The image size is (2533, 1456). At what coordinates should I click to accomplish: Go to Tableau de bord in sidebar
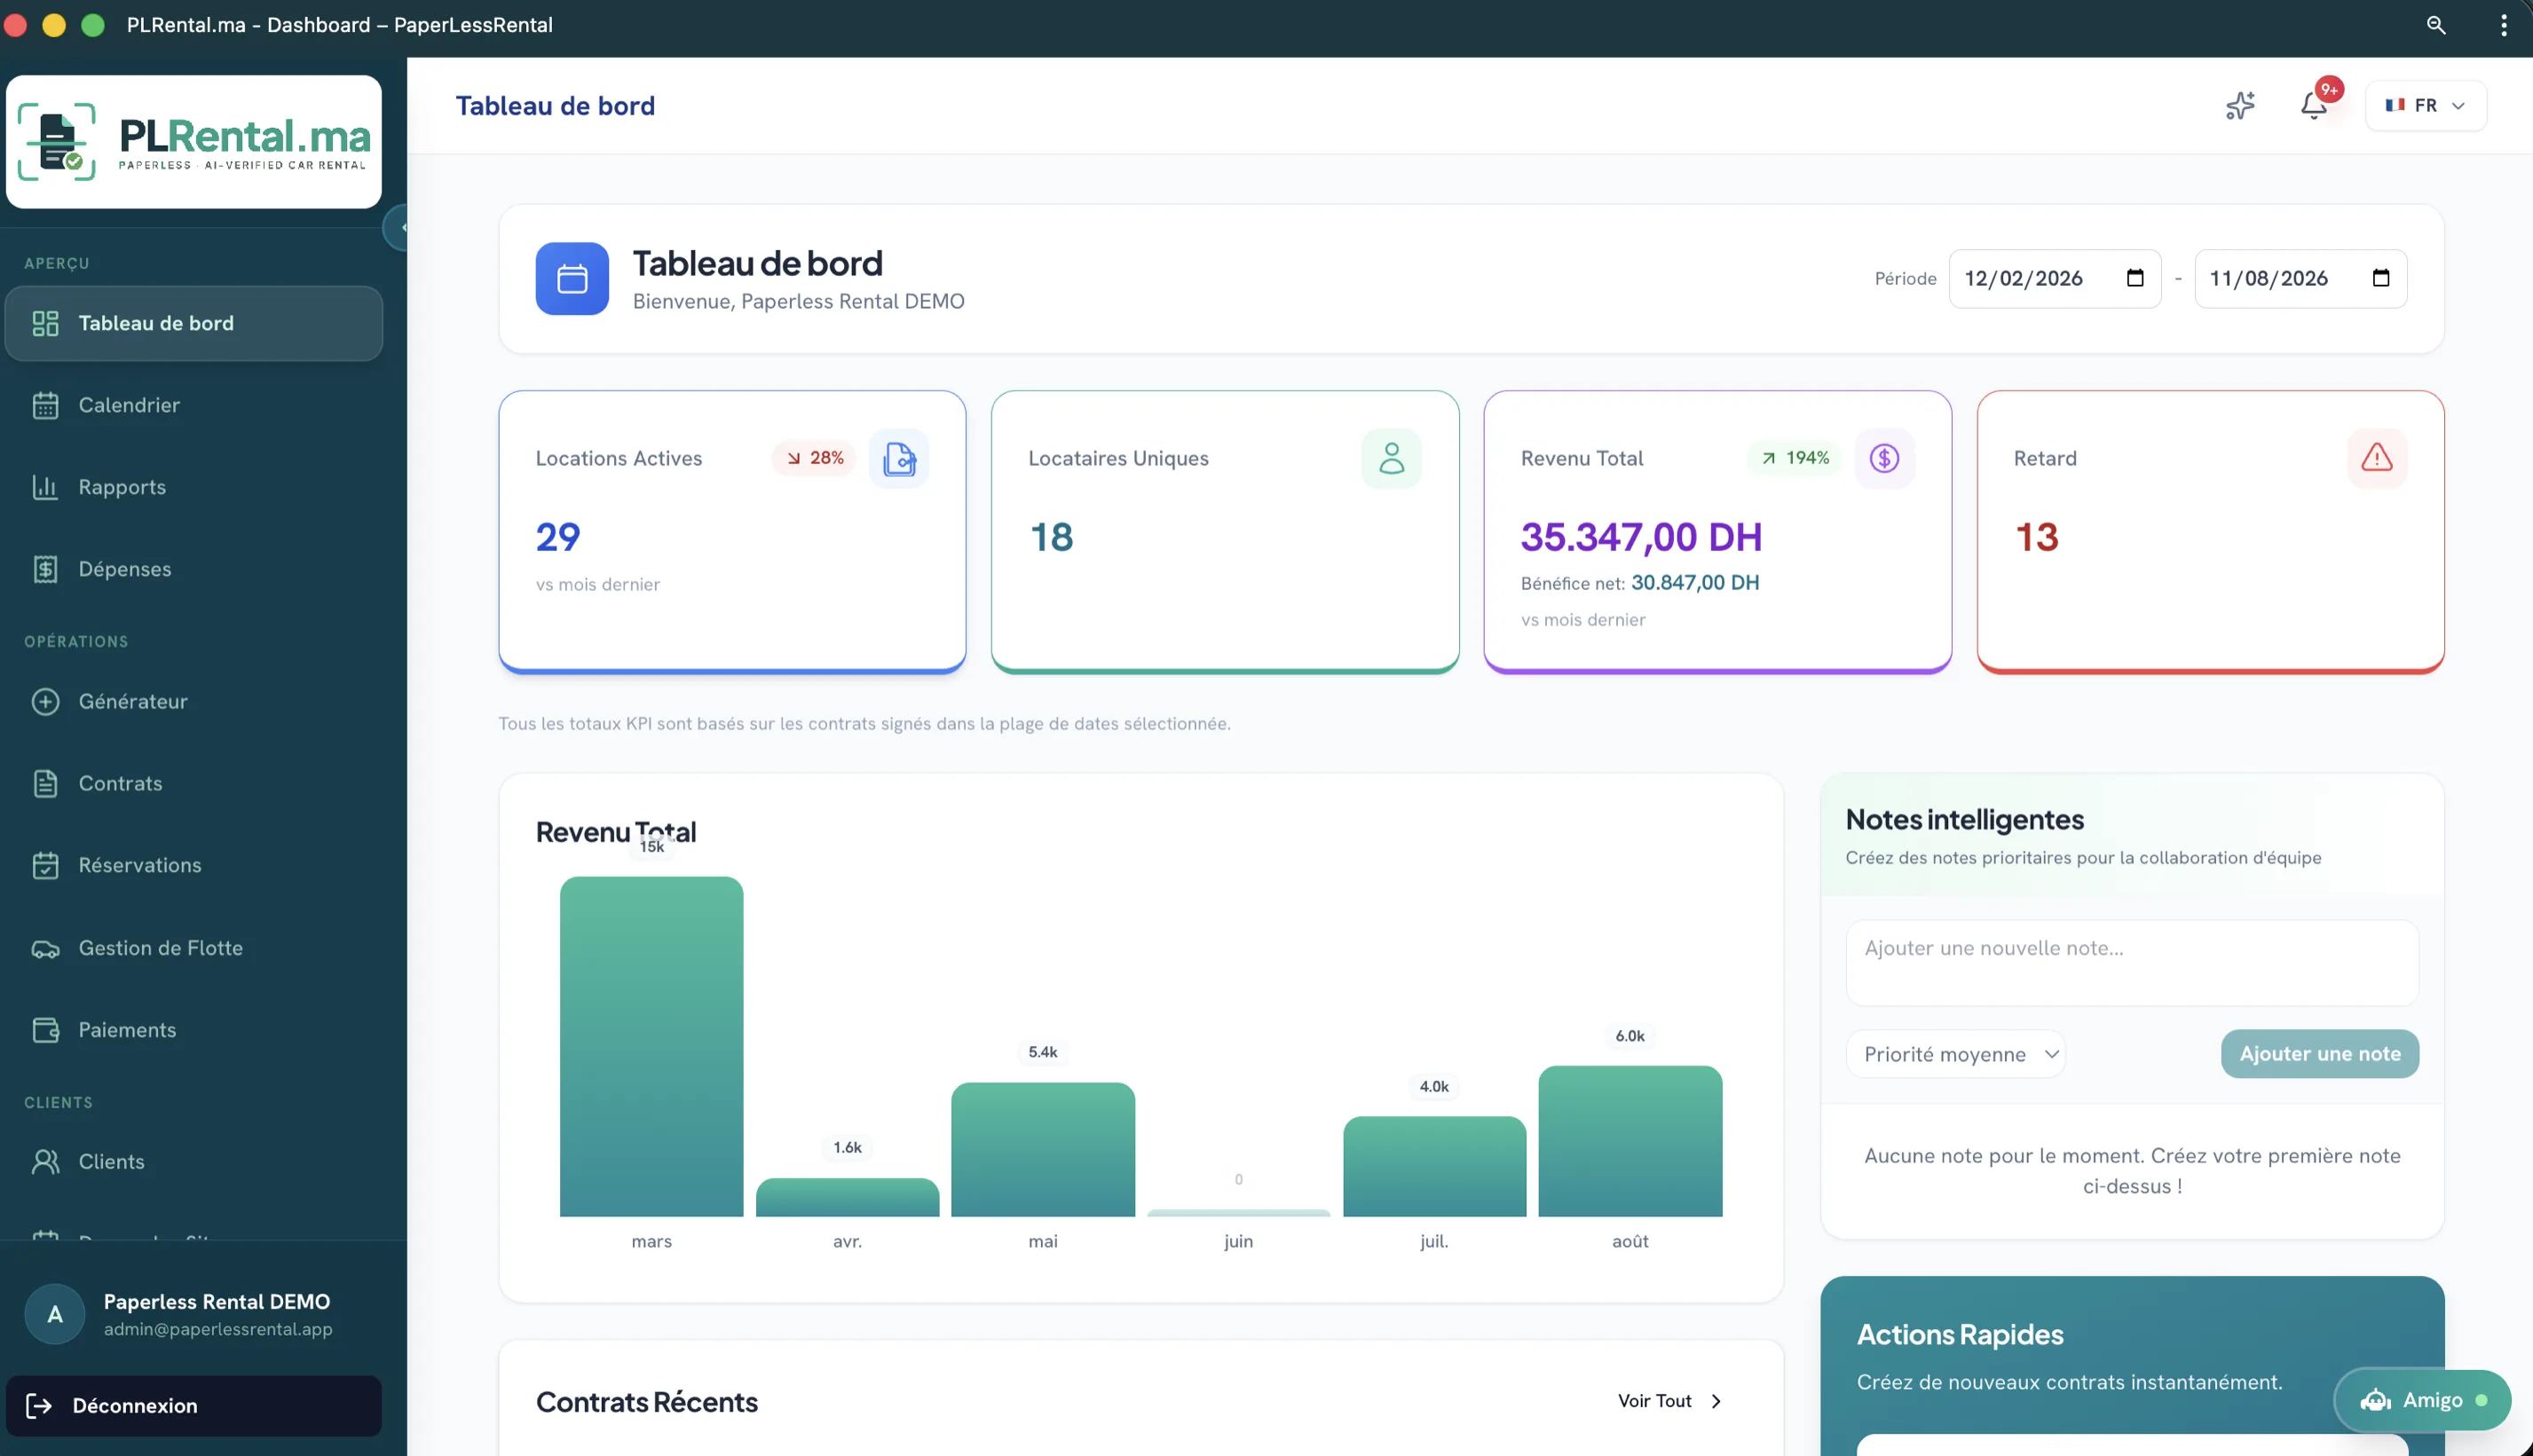tap(194, 324)
